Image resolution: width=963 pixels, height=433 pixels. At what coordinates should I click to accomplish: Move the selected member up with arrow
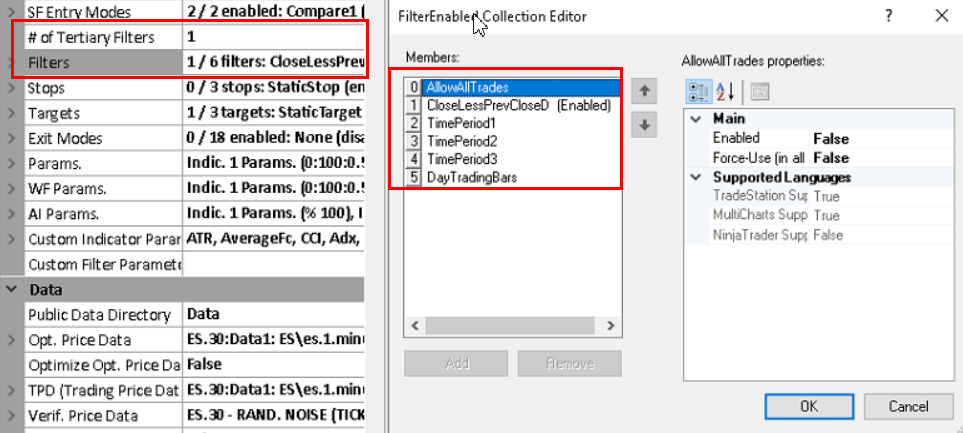645,91
